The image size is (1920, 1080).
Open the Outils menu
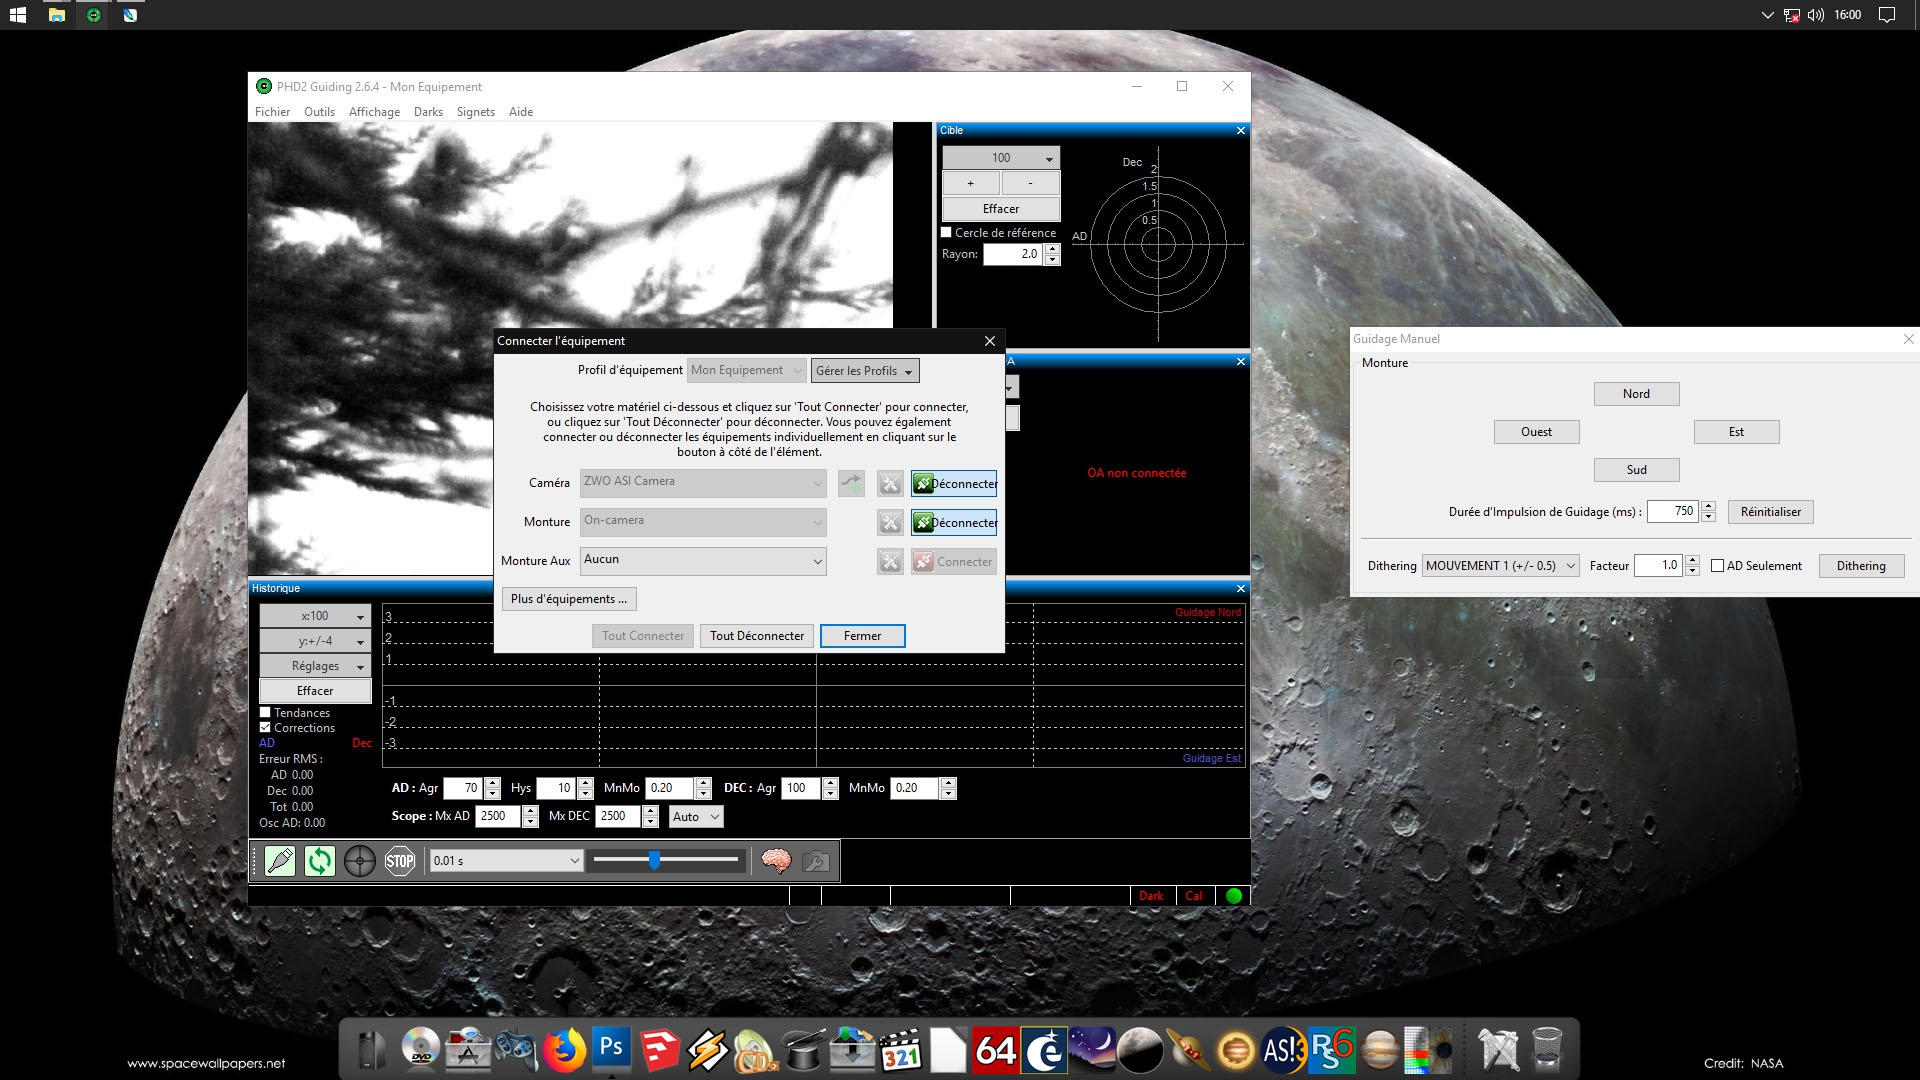click(319, 112)
